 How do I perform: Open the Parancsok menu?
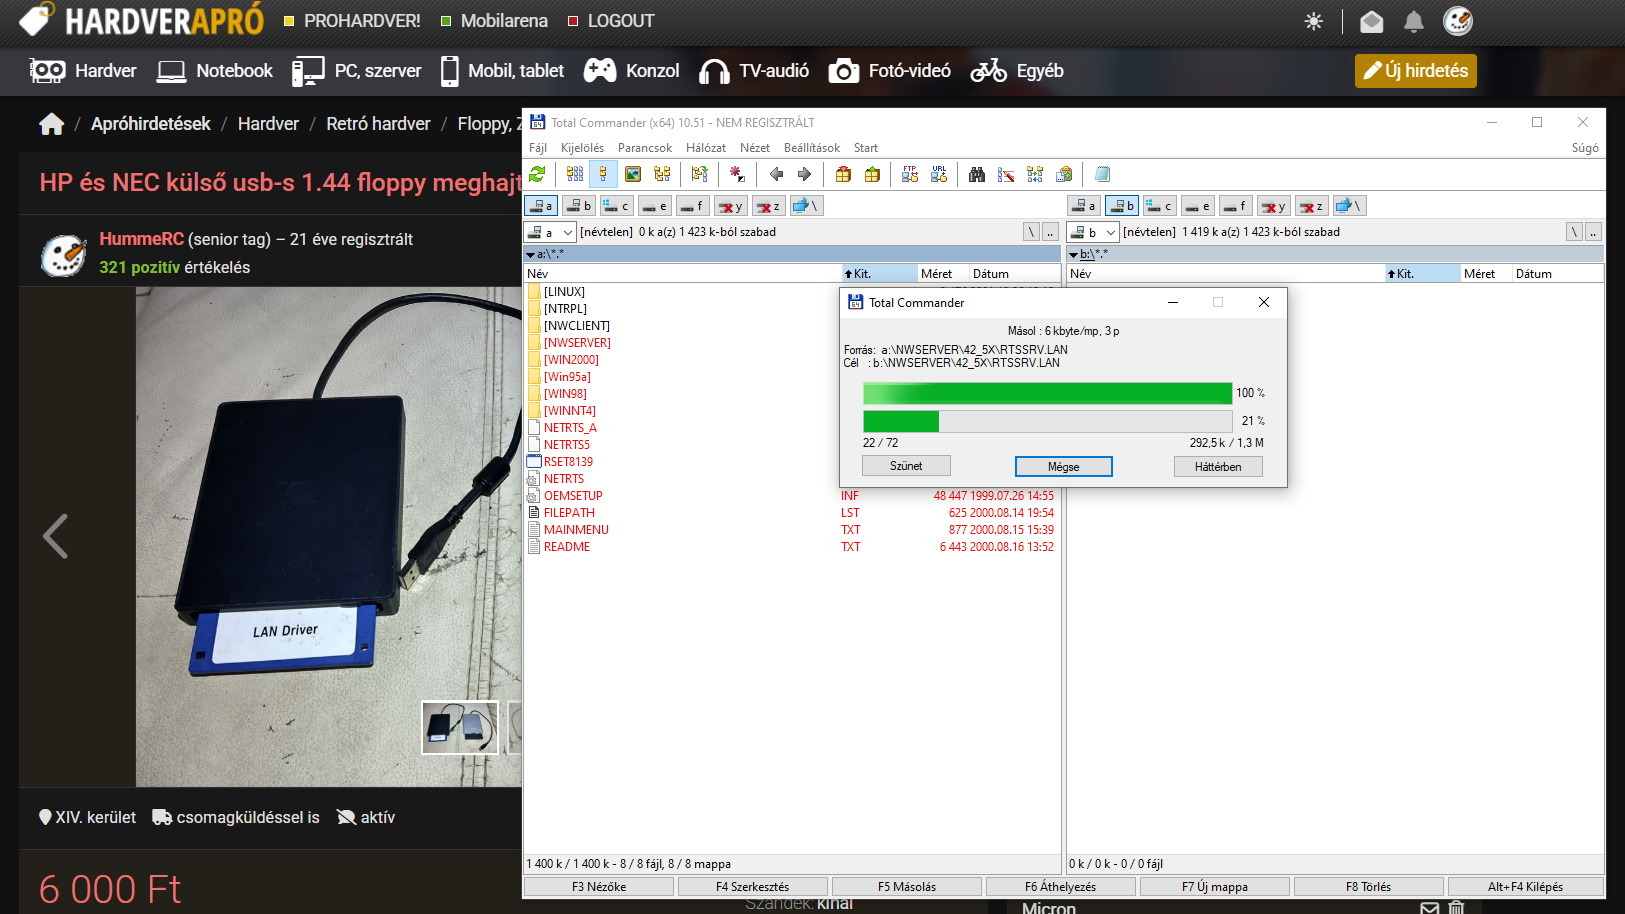point(645,148)
